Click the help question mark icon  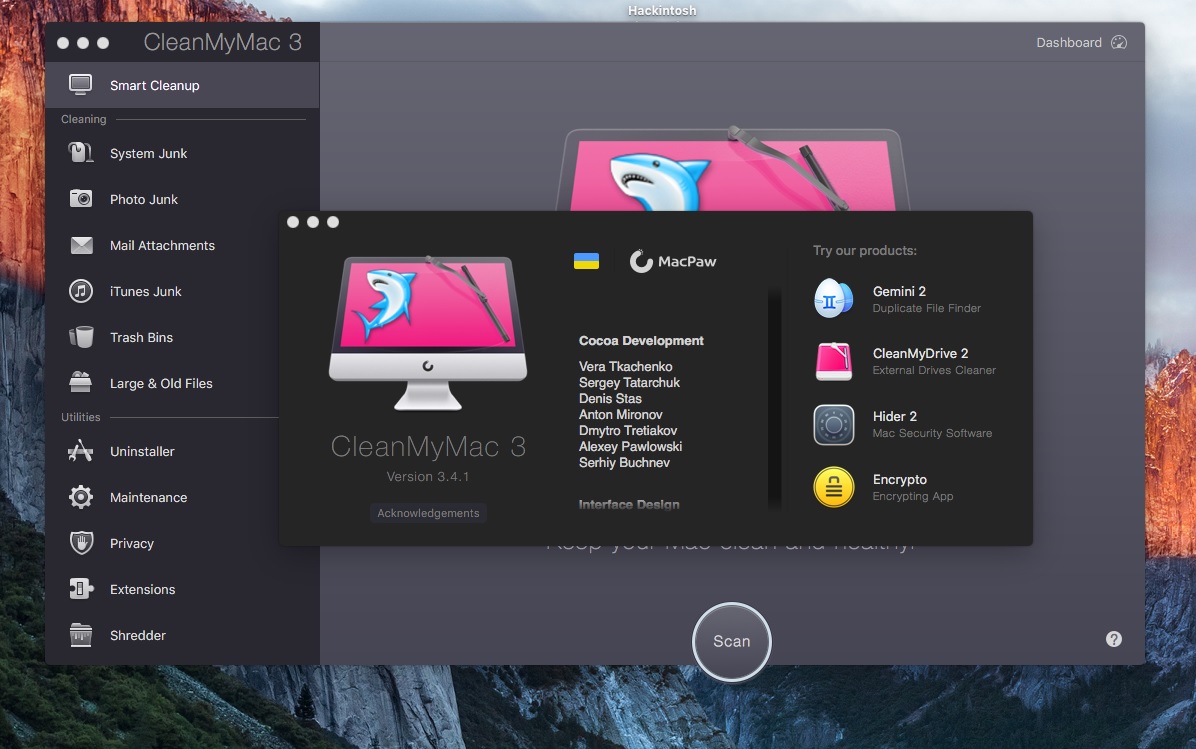pyautogui.click(x=1114, y=639)
